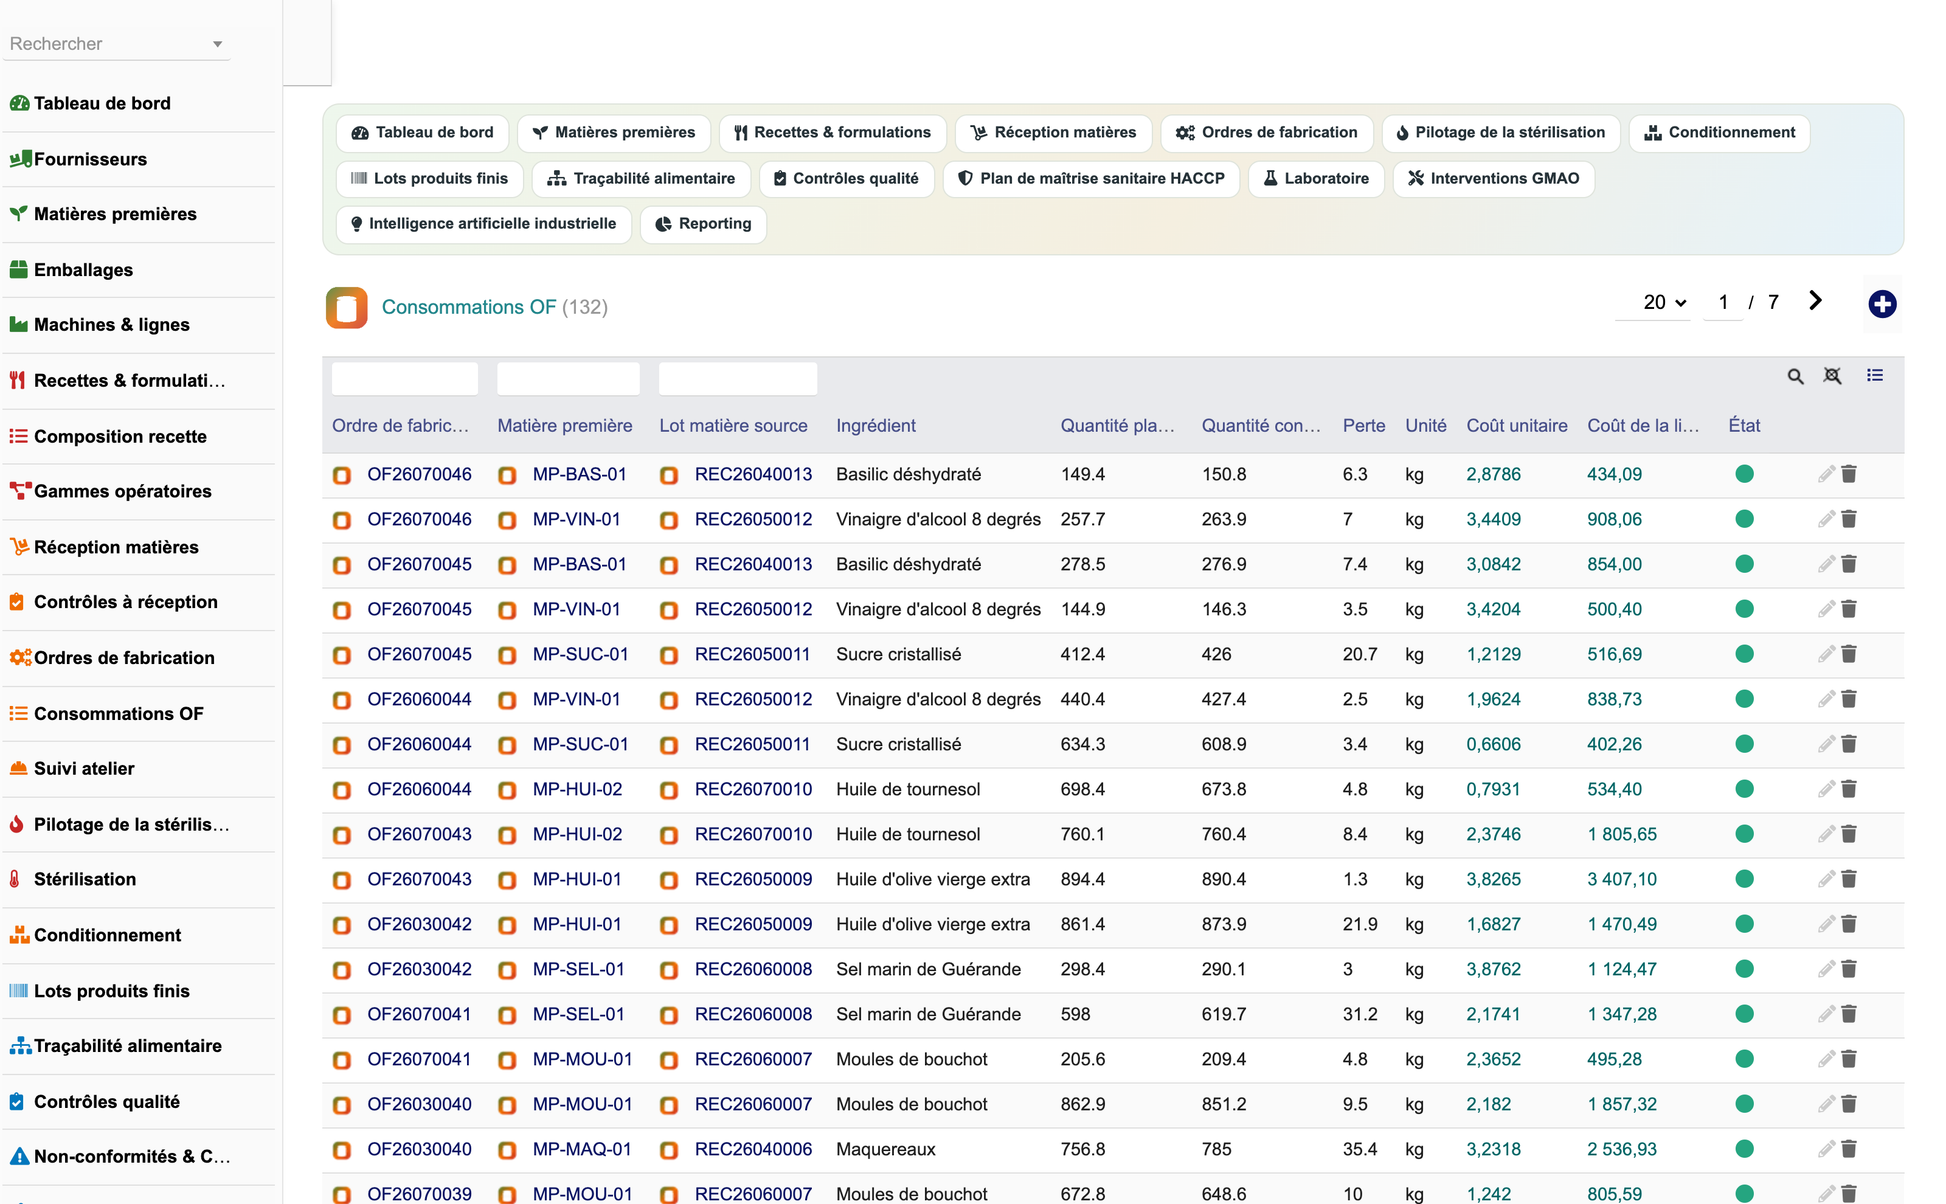The width and height of the screenshot is (1946, 1204).
Task: Open the Rechercher dropdown in the sidebar
Action: pos(116,44)
